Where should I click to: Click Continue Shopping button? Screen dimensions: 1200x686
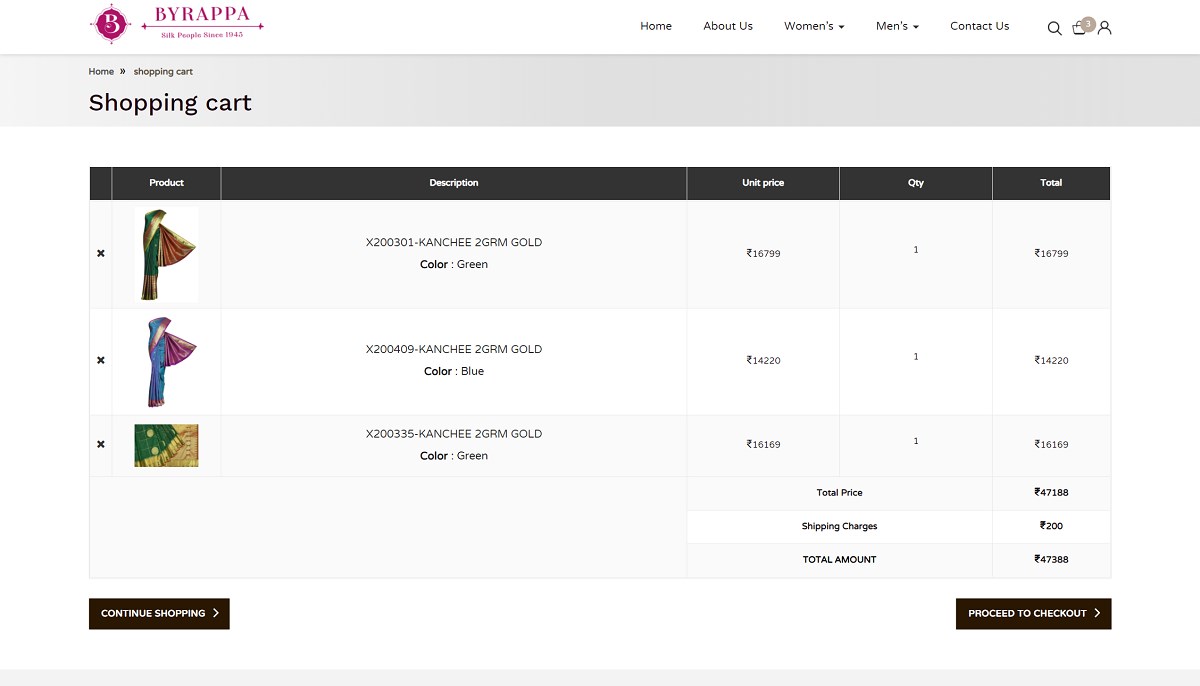tap(159, 614)
